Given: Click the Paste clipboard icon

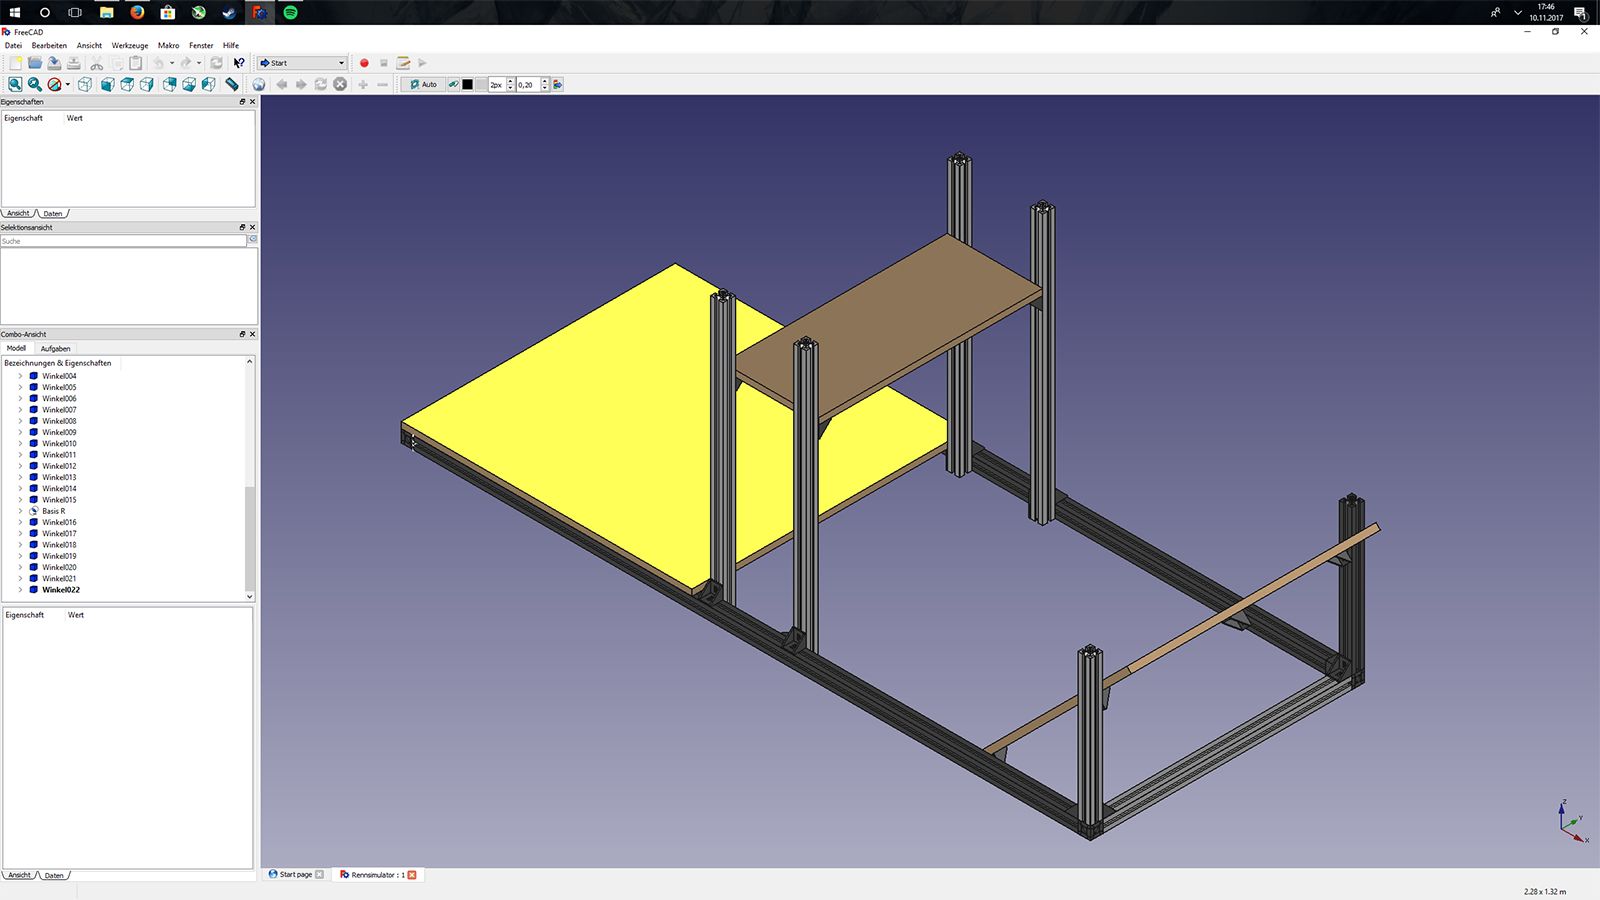Looking at the screenshot, I should (x=136, y=63).
